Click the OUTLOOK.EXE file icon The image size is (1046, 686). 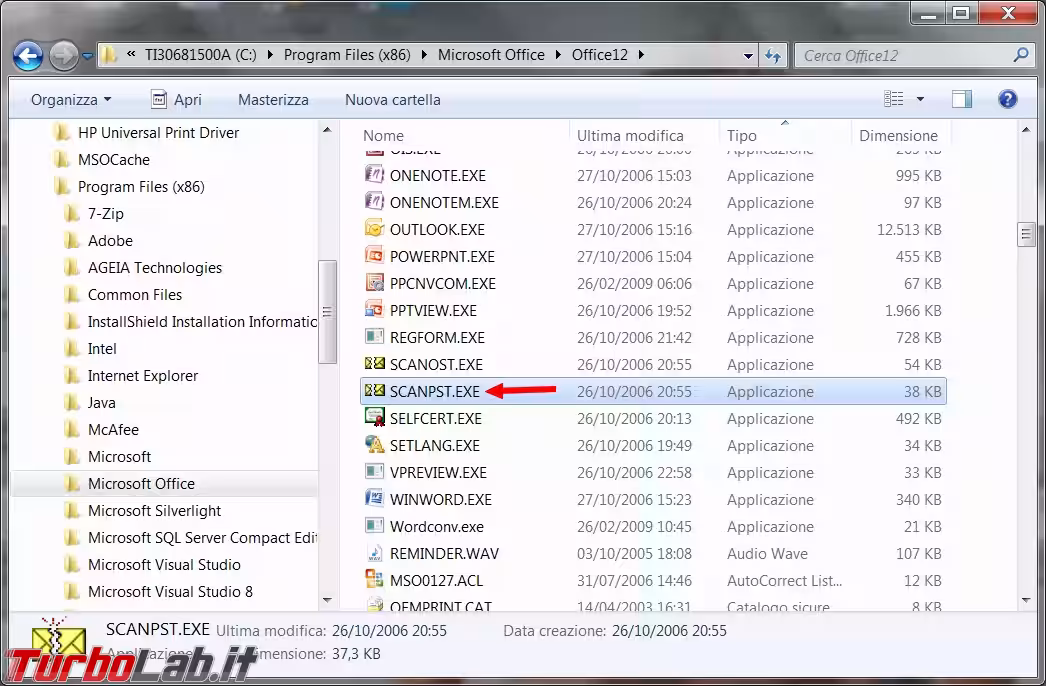[374, 229]
